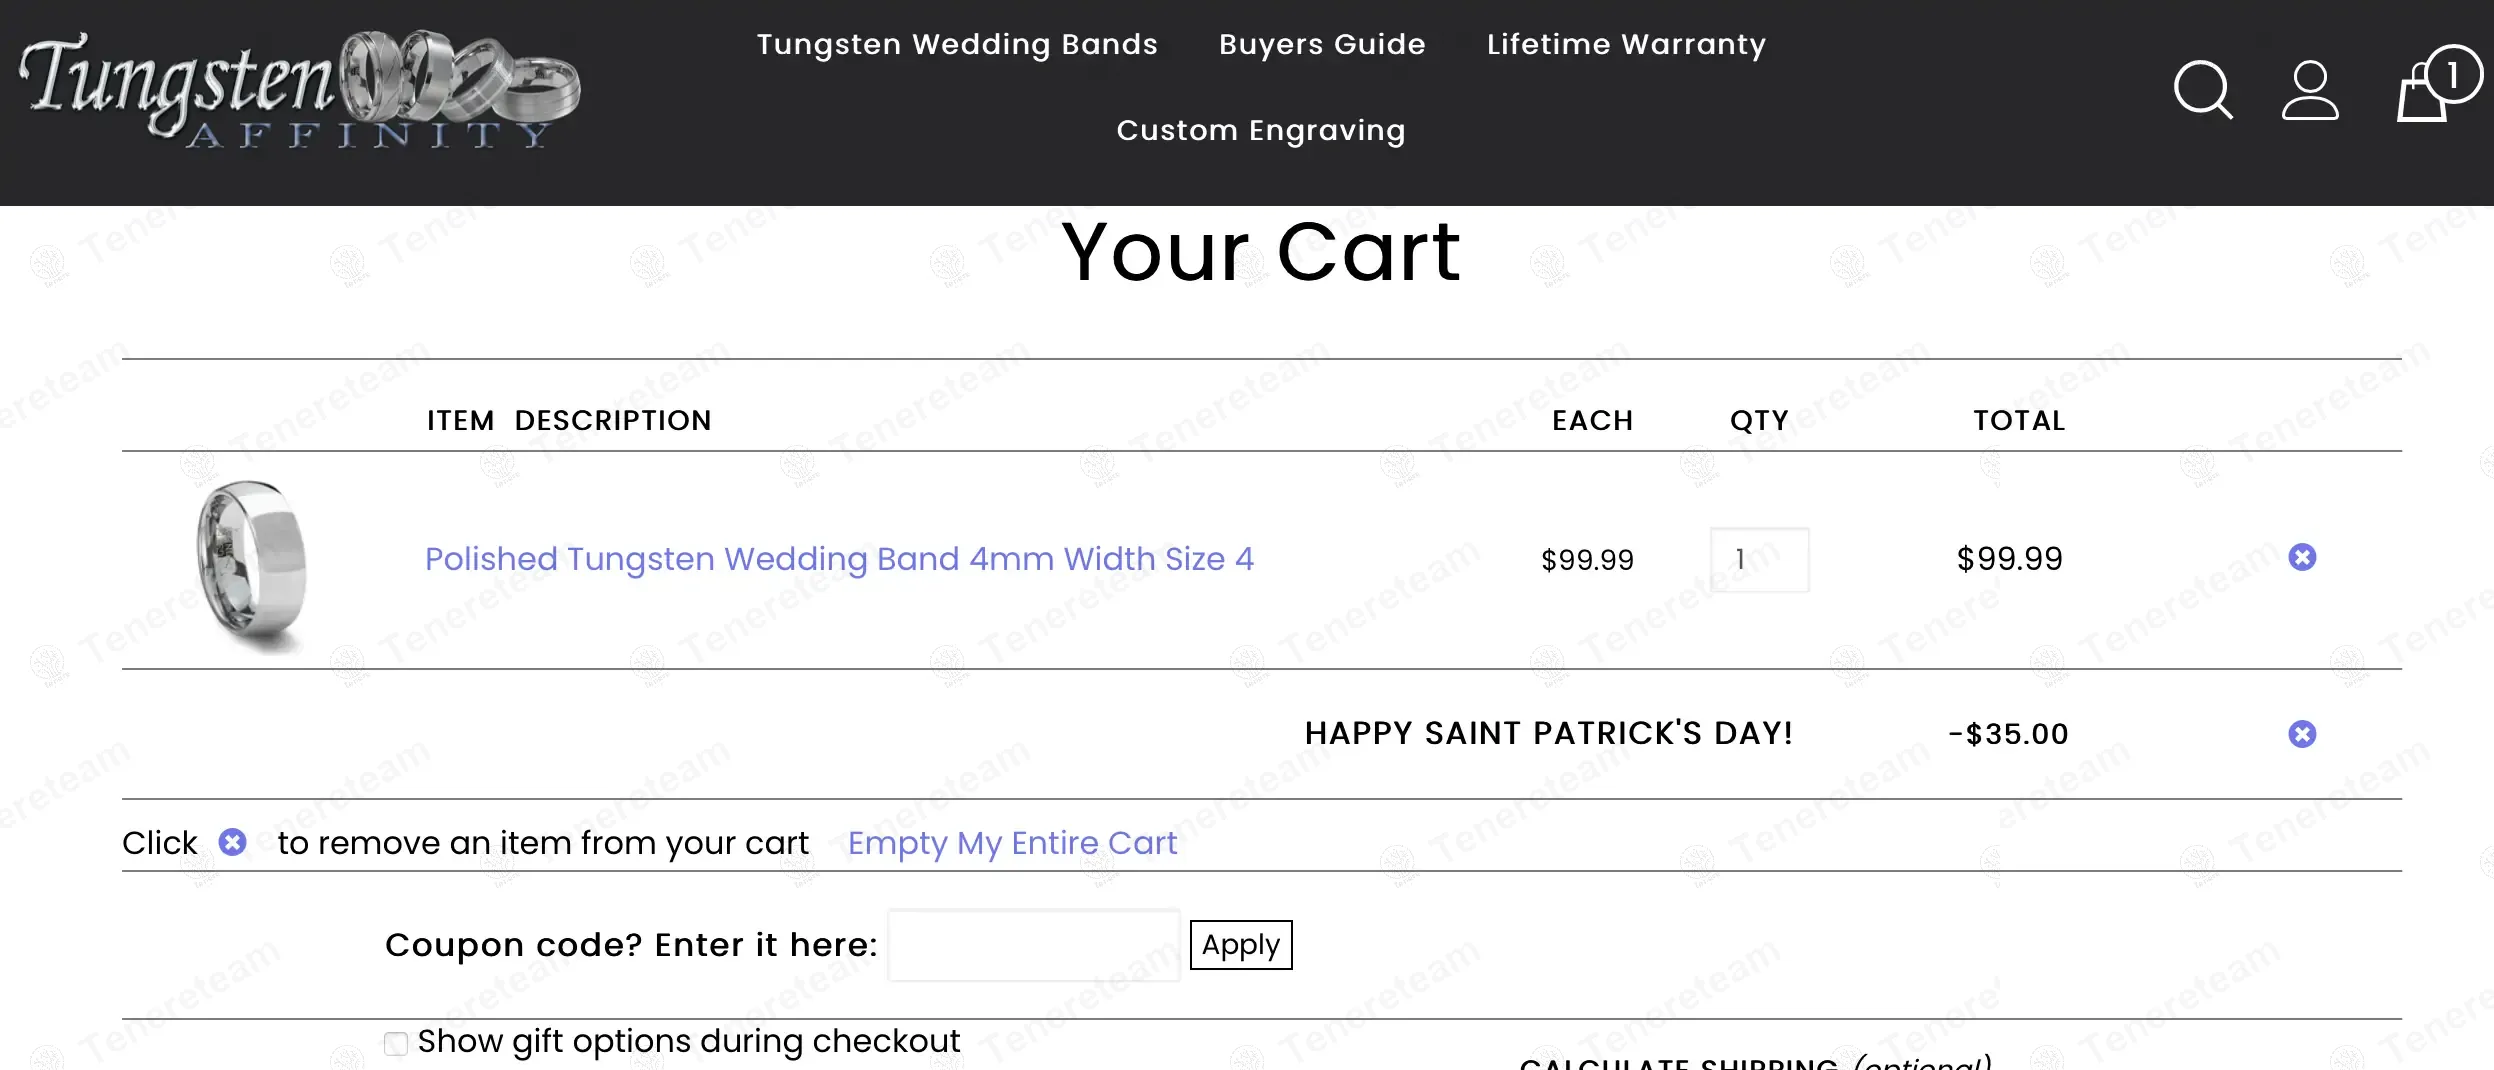This screenshot has width=2494, height=1070.
Task: Open the Lifetime Warranty page
Action: click(x=1626, y=45)
